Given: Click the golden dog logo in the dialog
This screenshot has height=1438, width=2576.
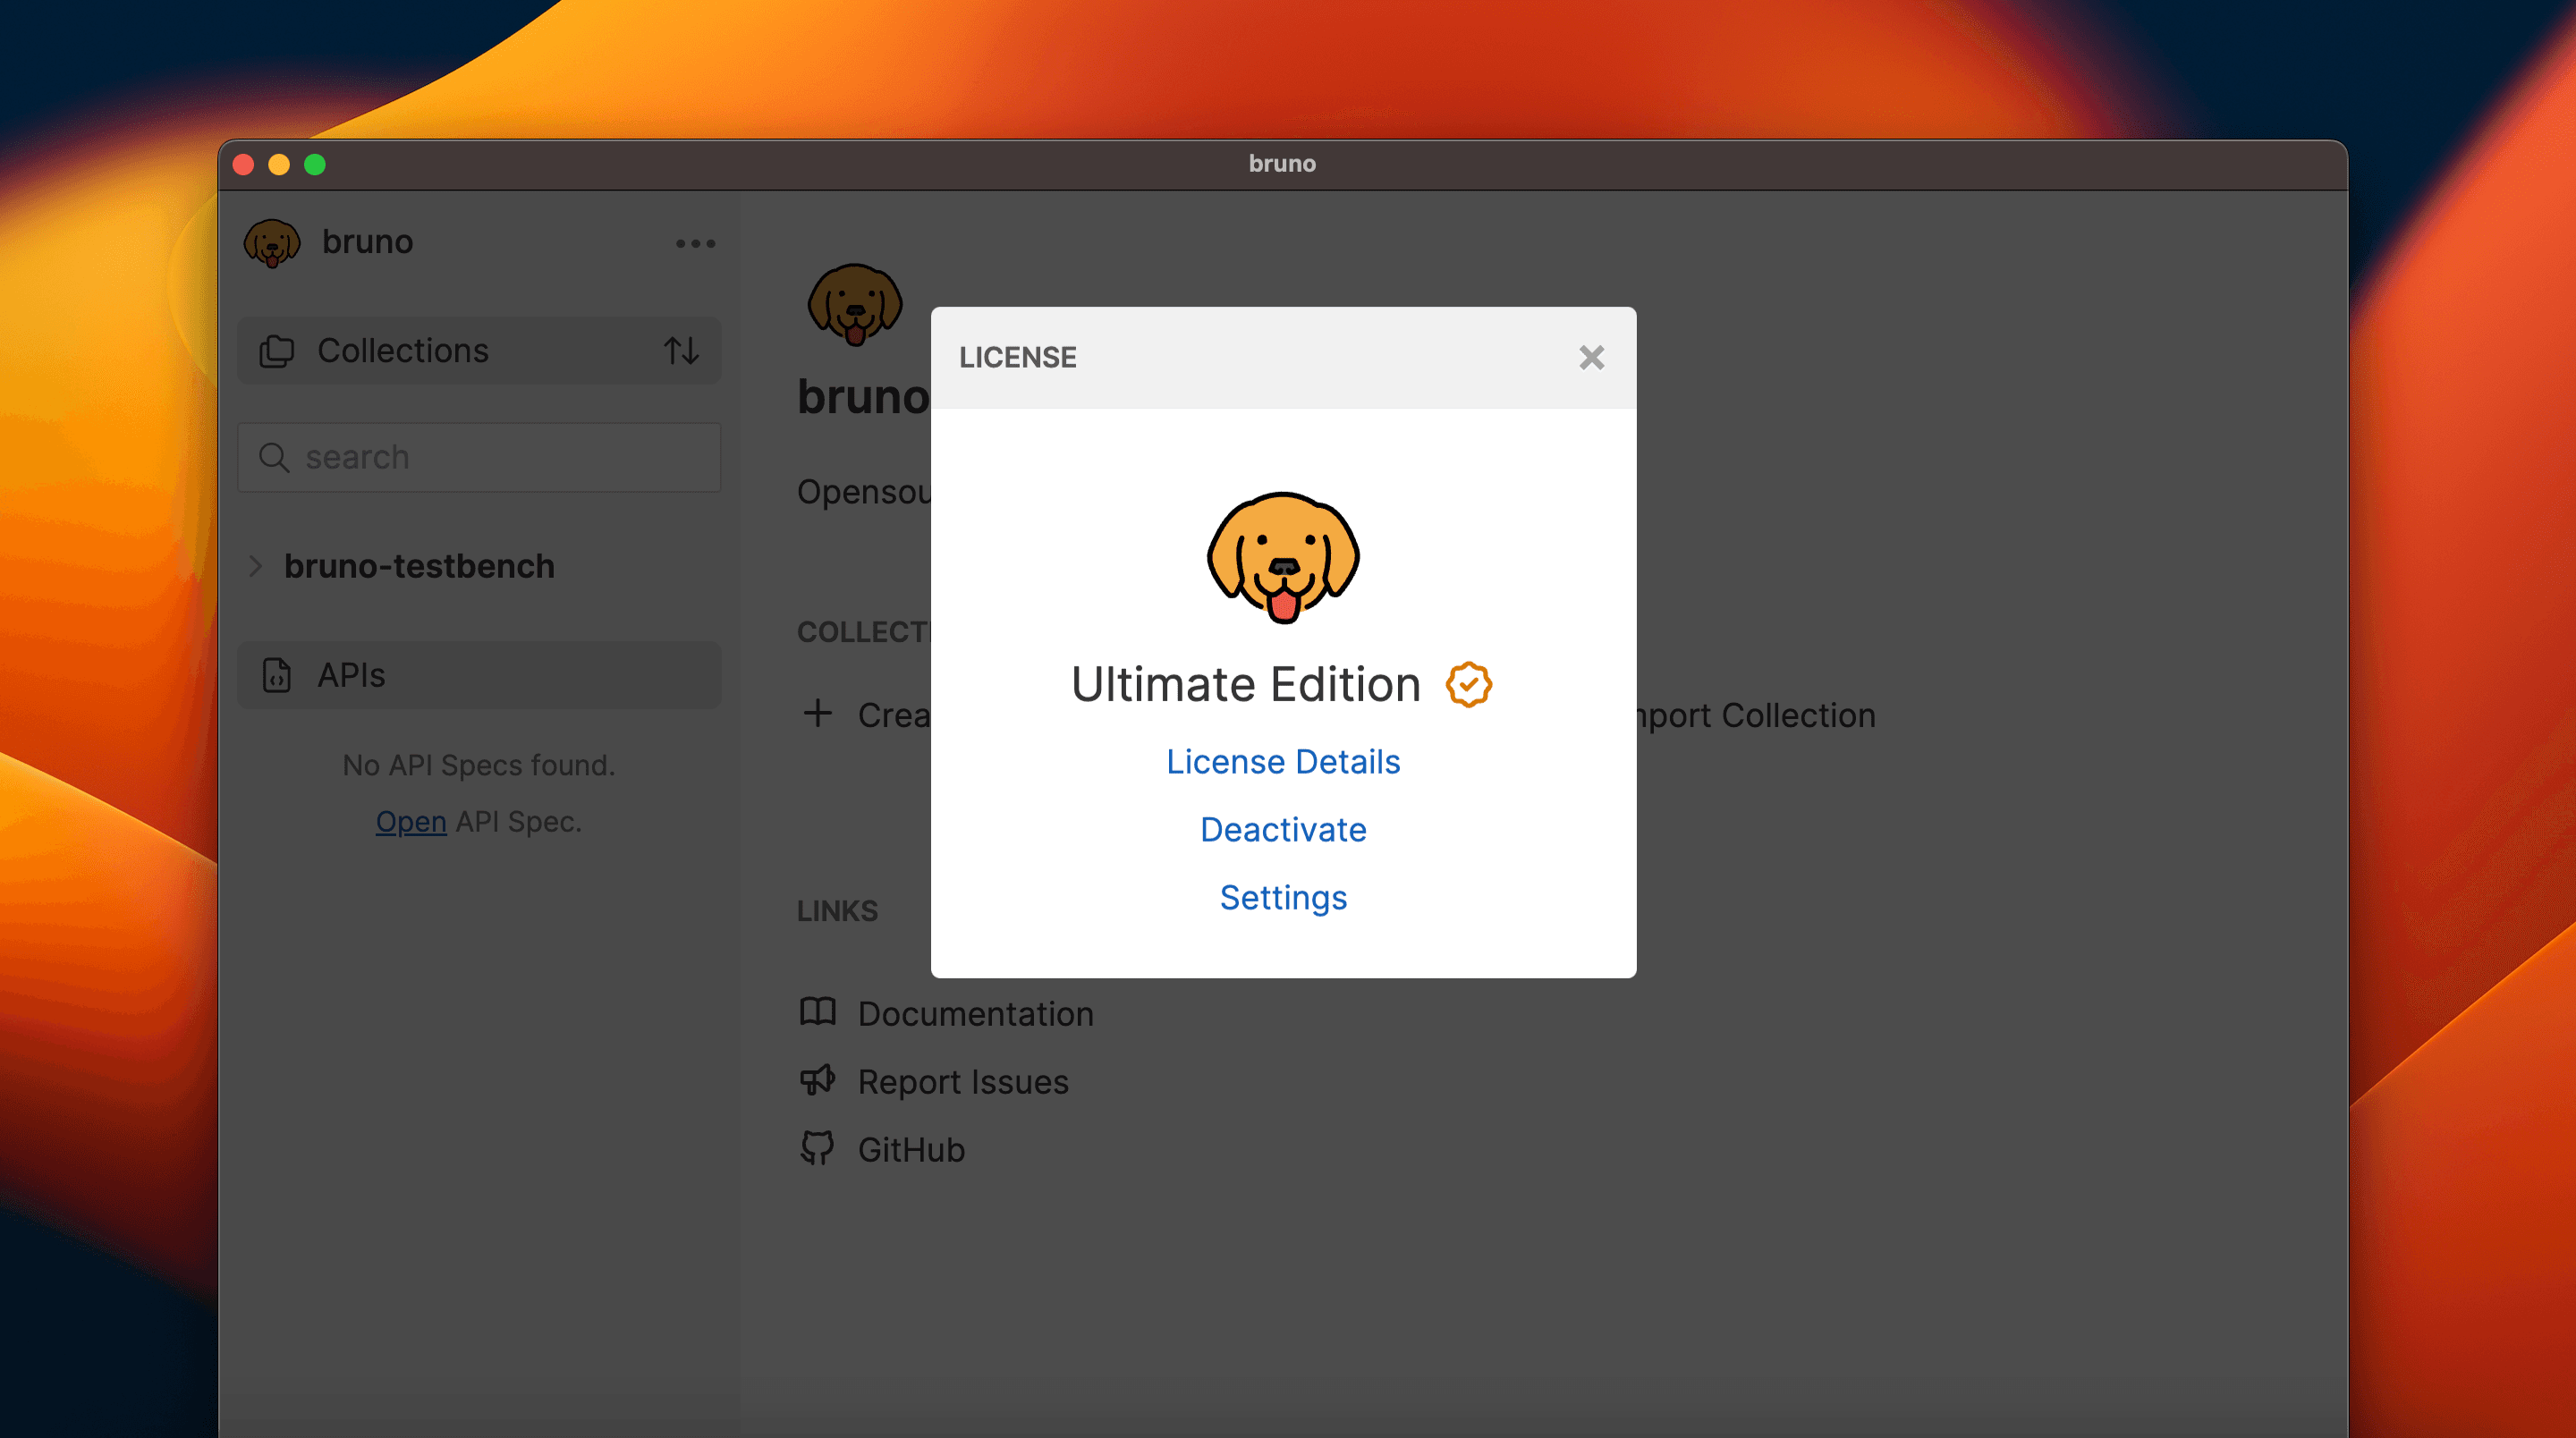Looking at the screenshot, I should click(1283, 557).
